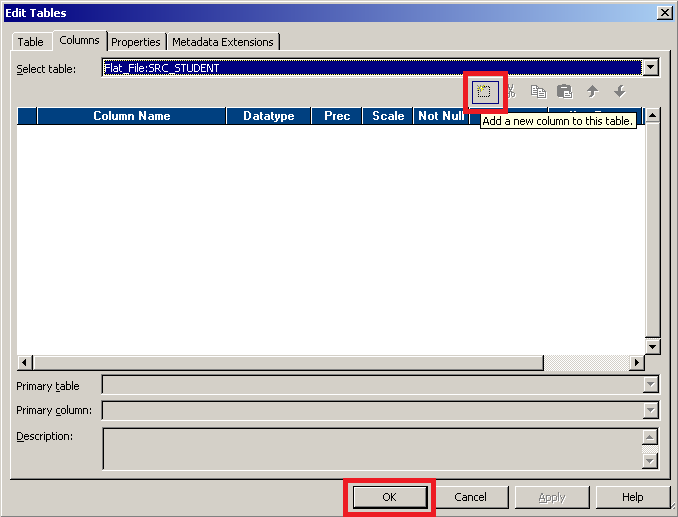Click the Add new column icon

(485, 92)
